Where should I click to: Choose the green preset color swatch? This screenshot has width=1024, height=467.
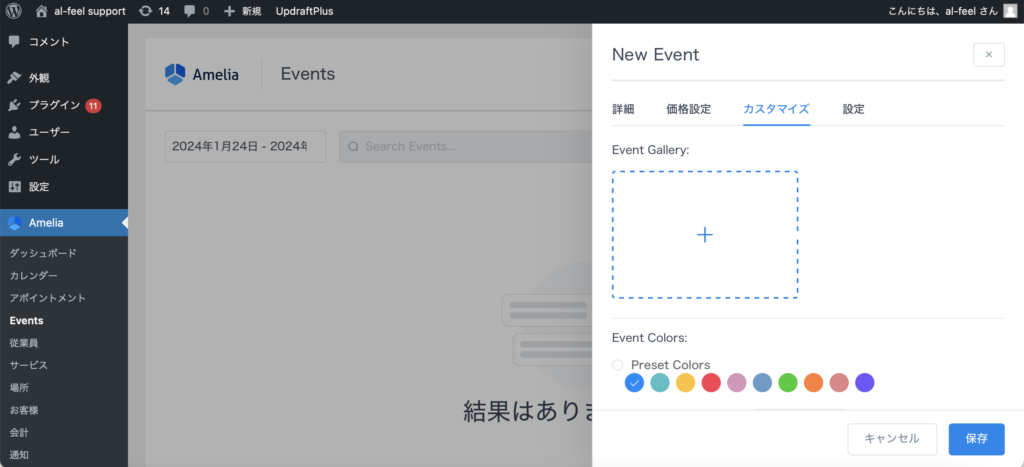click(x=787, y=383)
